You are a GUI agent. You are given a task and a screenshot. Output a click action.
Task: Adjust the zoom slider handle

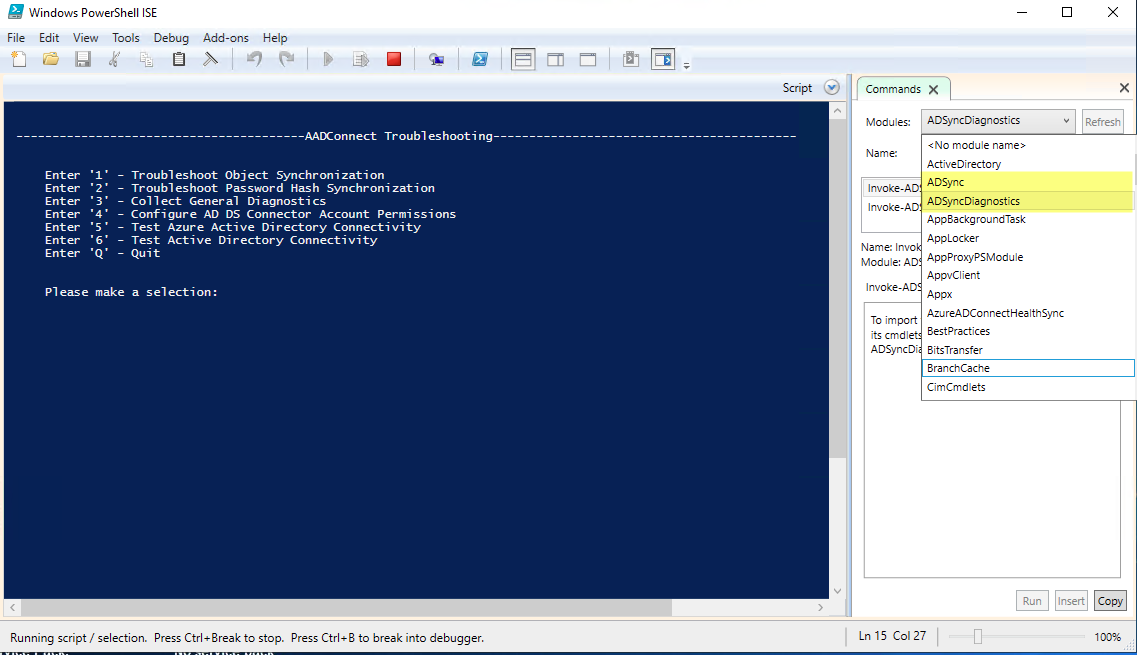[977, 636]
